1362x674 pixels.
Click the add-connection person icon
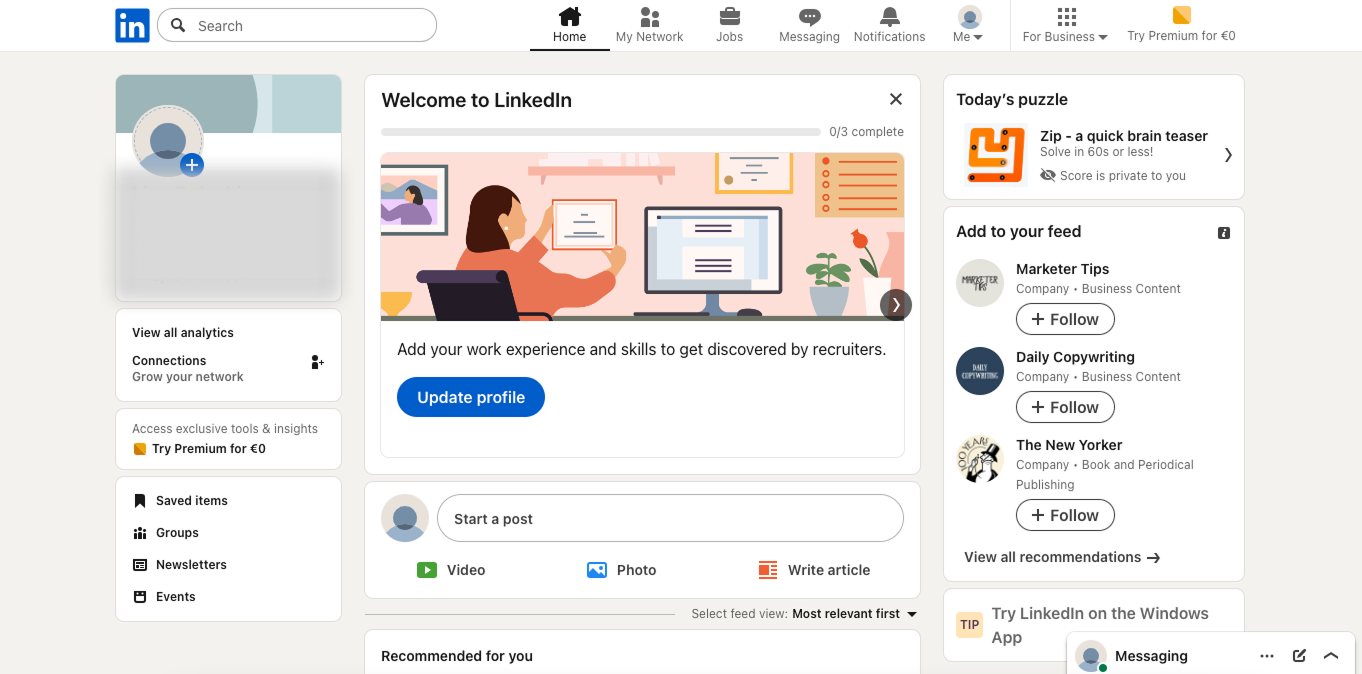pos(317,362)
